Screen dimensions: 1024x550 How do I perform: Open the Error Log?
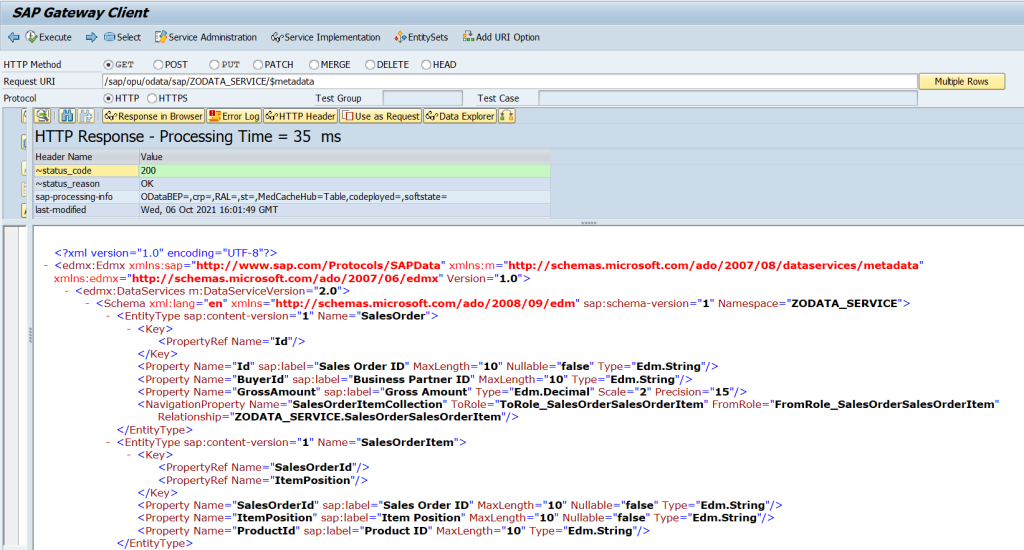point(234,116)
